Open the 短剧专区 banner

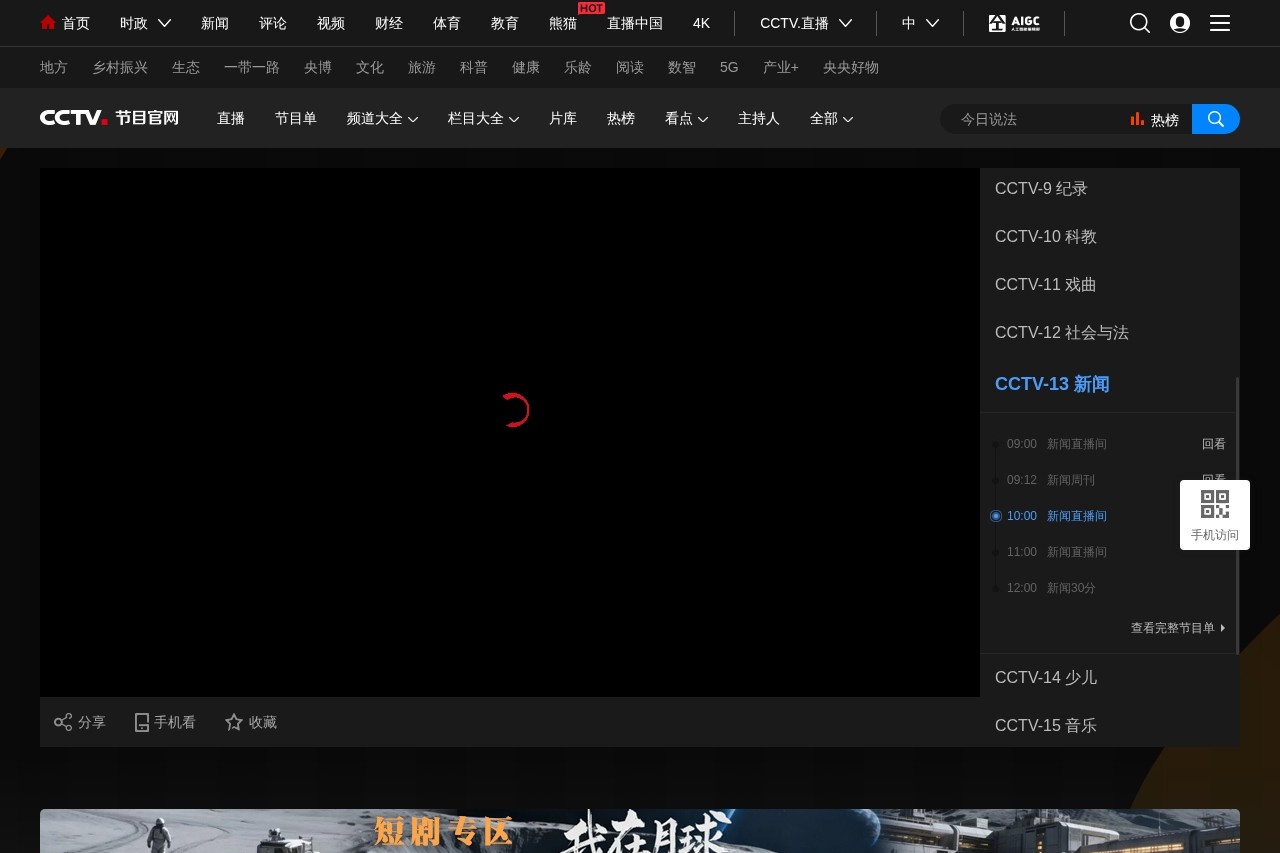640,831
